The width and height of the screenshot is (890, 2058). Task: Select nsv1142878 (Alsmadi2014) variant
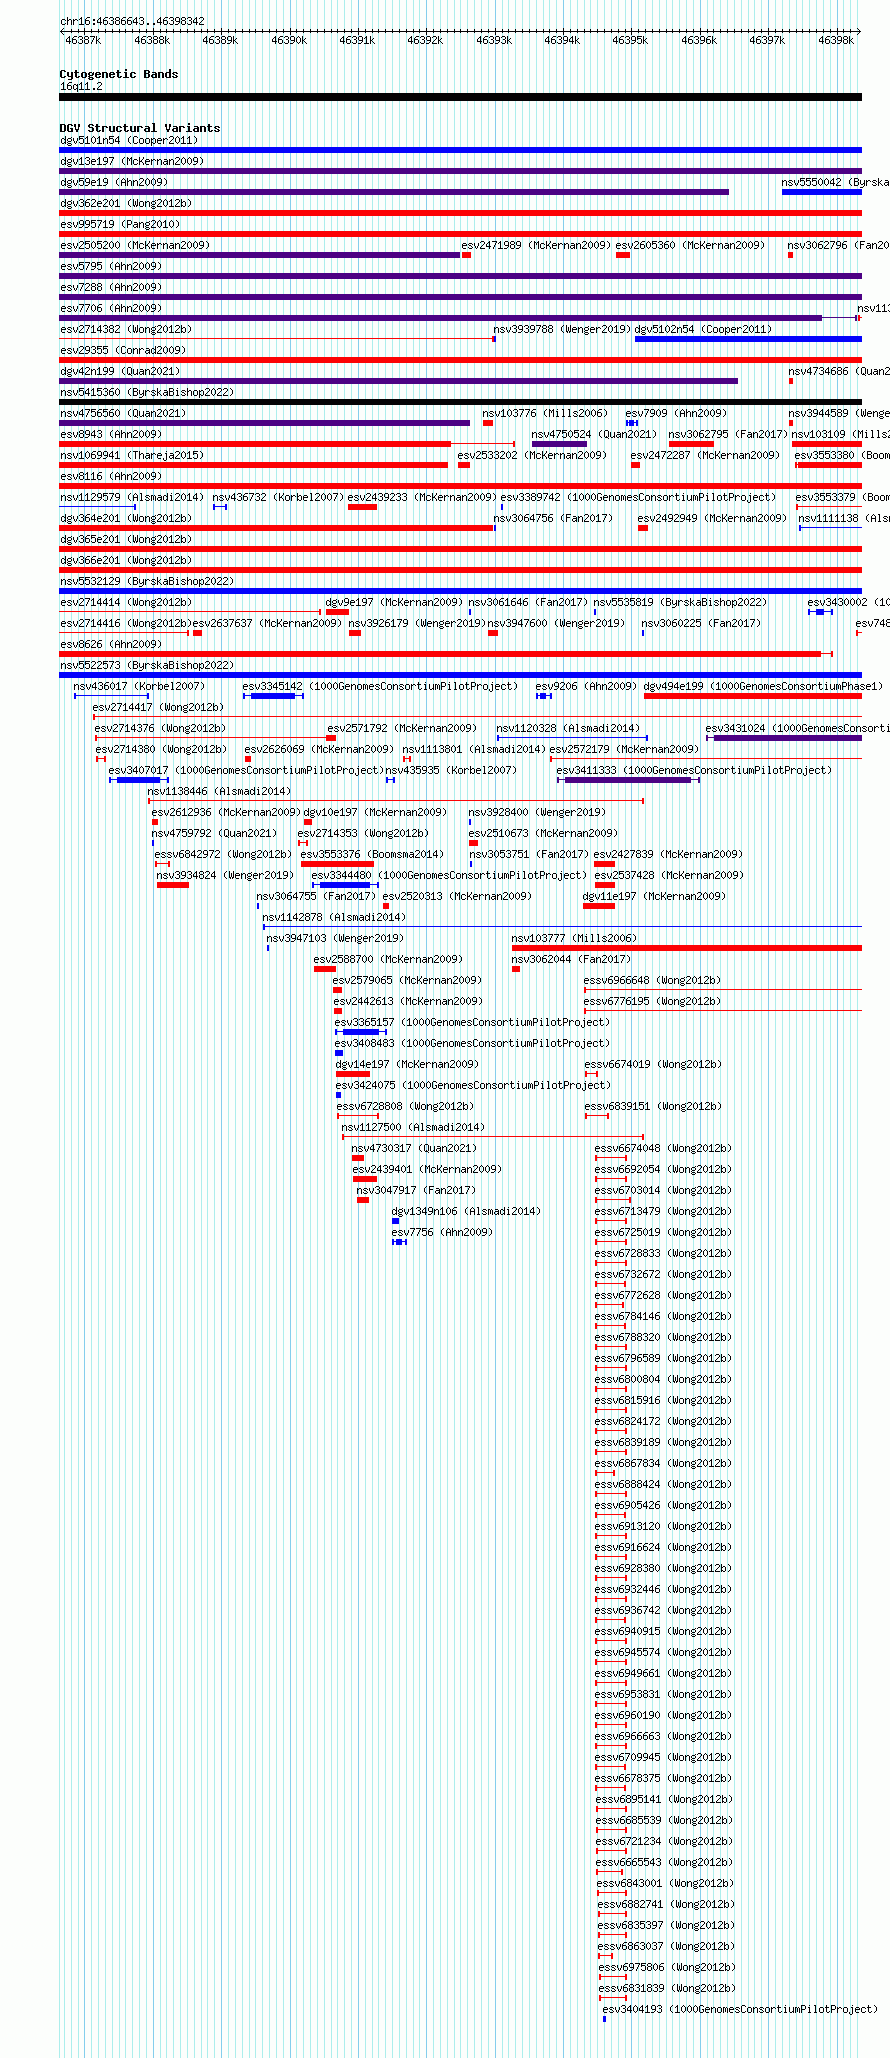click(x=562, y=927)
